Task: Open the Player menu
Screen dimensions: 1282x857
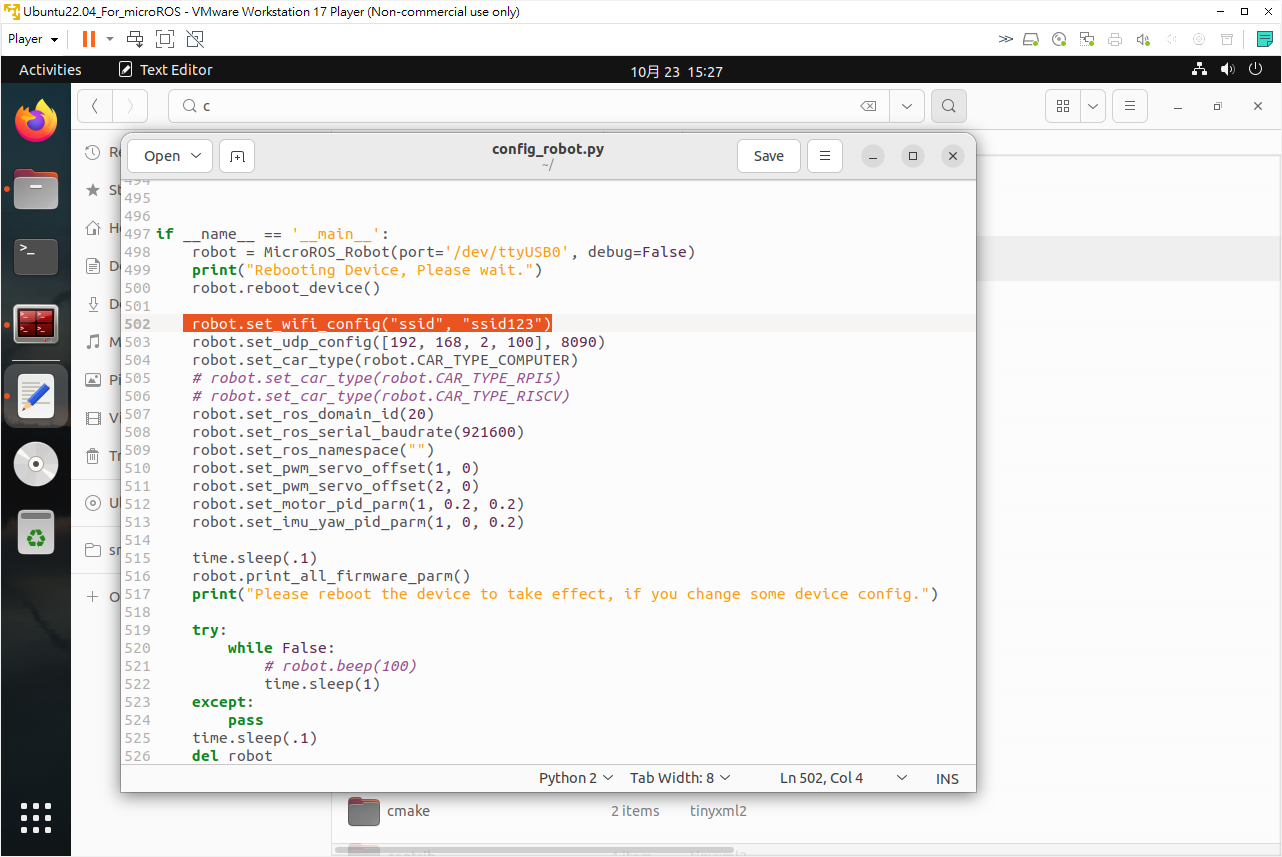Action: pos(33,39)
